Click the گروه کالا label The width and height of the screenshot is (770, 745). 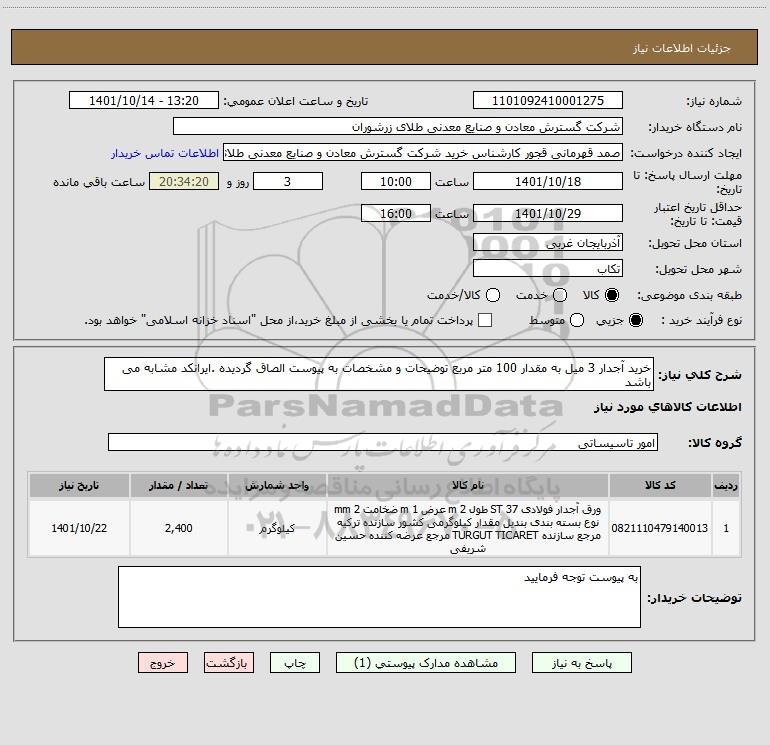click(715, 442)
